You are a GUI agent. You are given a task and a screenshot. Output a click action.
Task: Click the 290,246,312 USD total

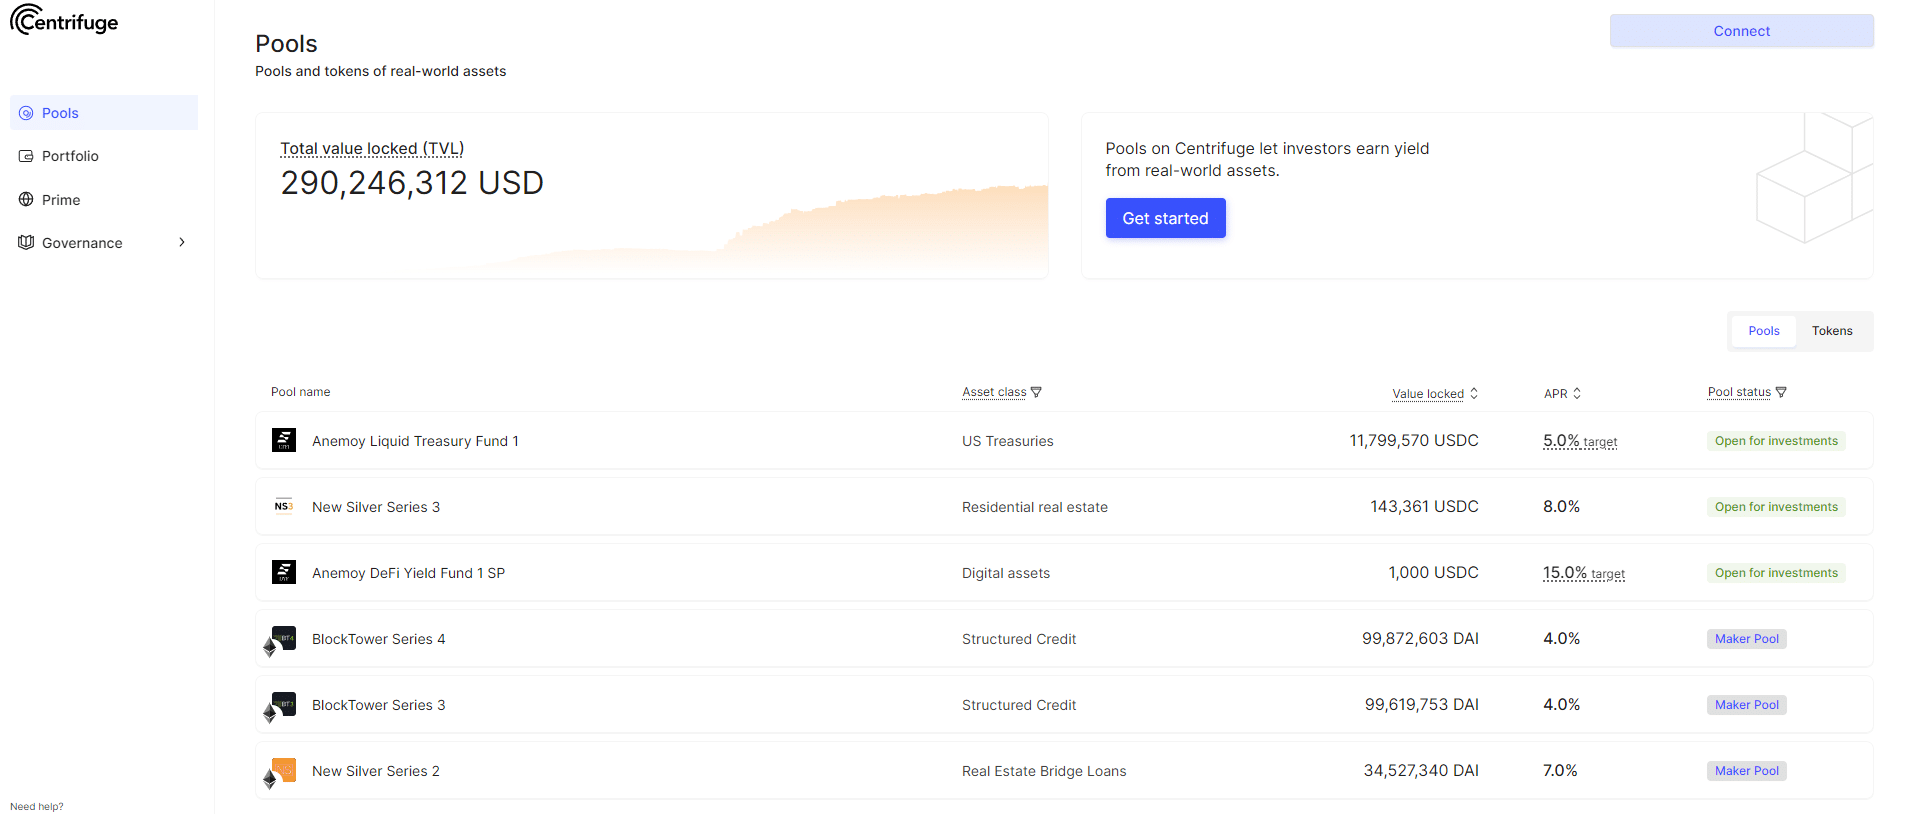coord(412,183)
